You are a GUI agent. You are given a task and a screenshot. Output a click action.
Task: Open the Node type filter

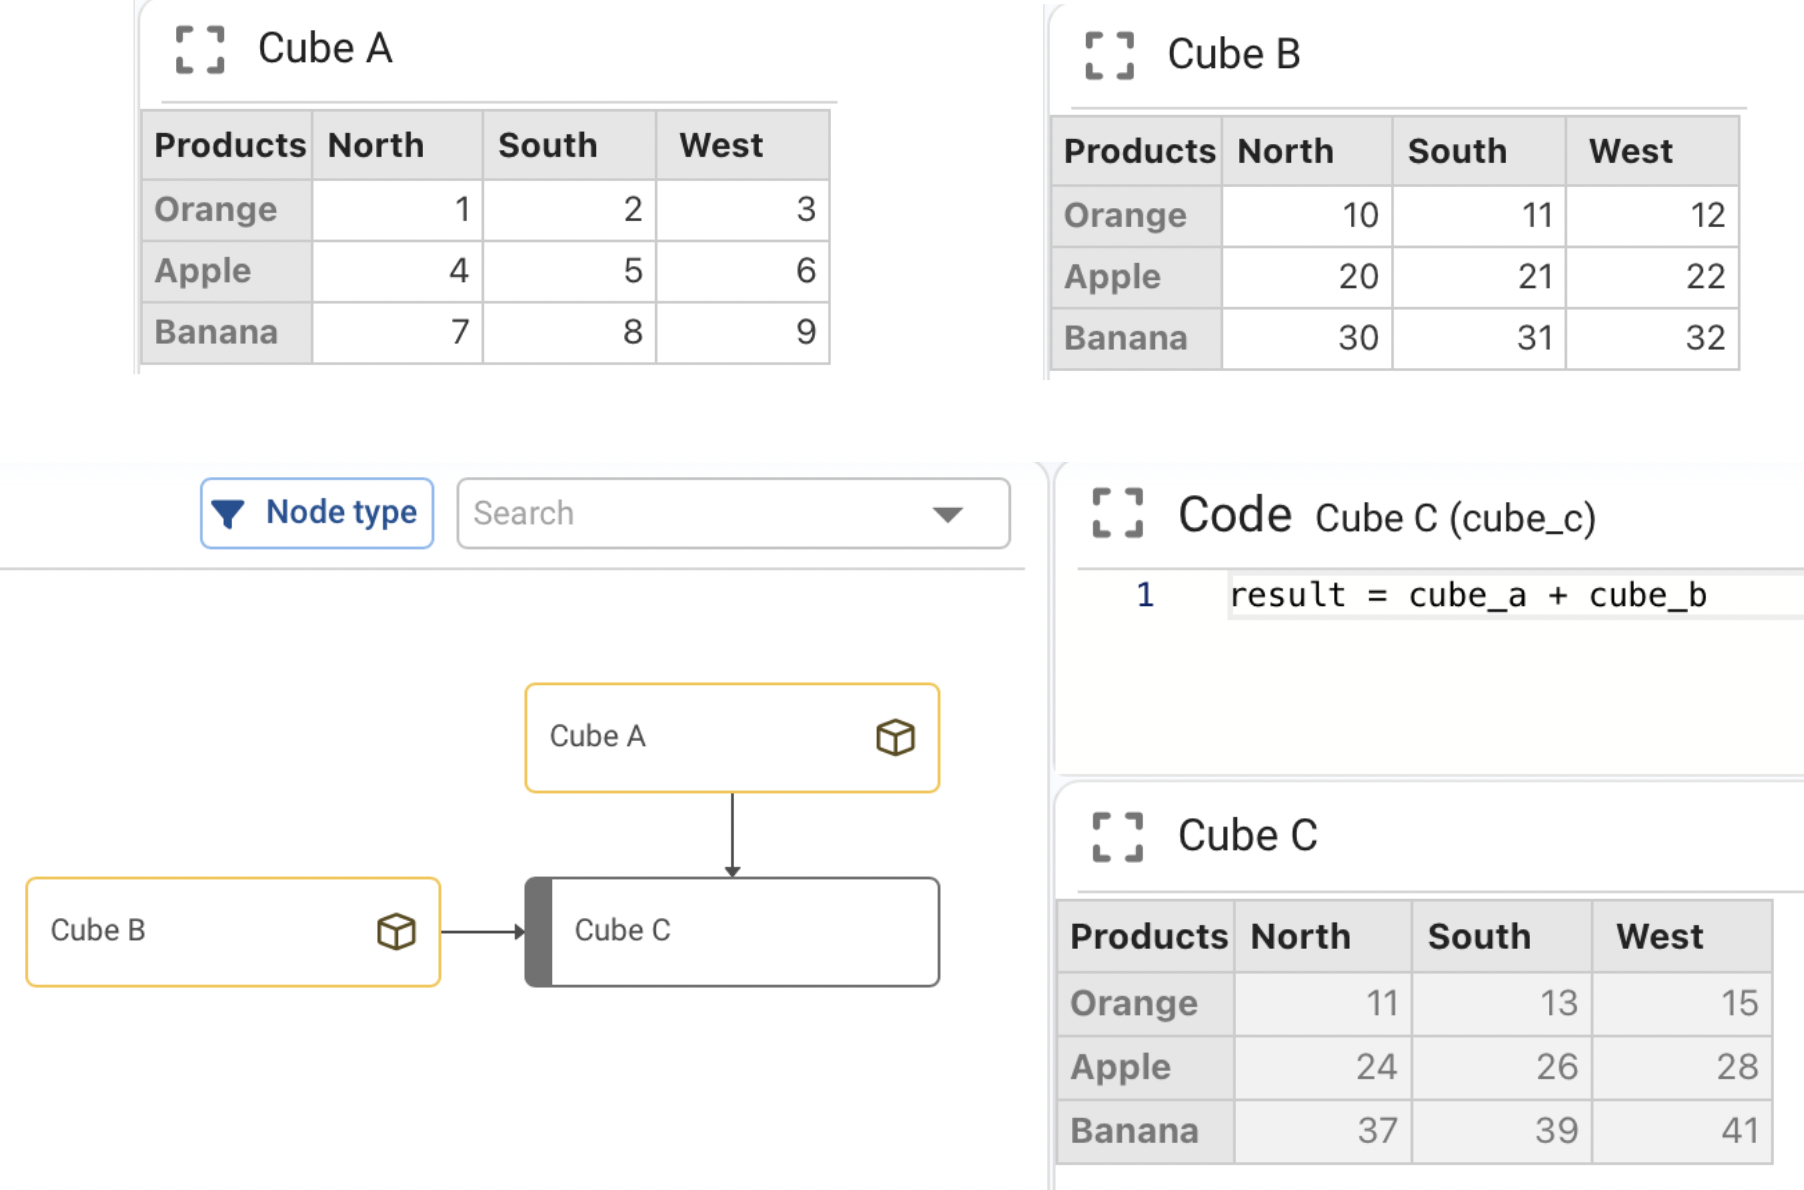tap(317, 513)
